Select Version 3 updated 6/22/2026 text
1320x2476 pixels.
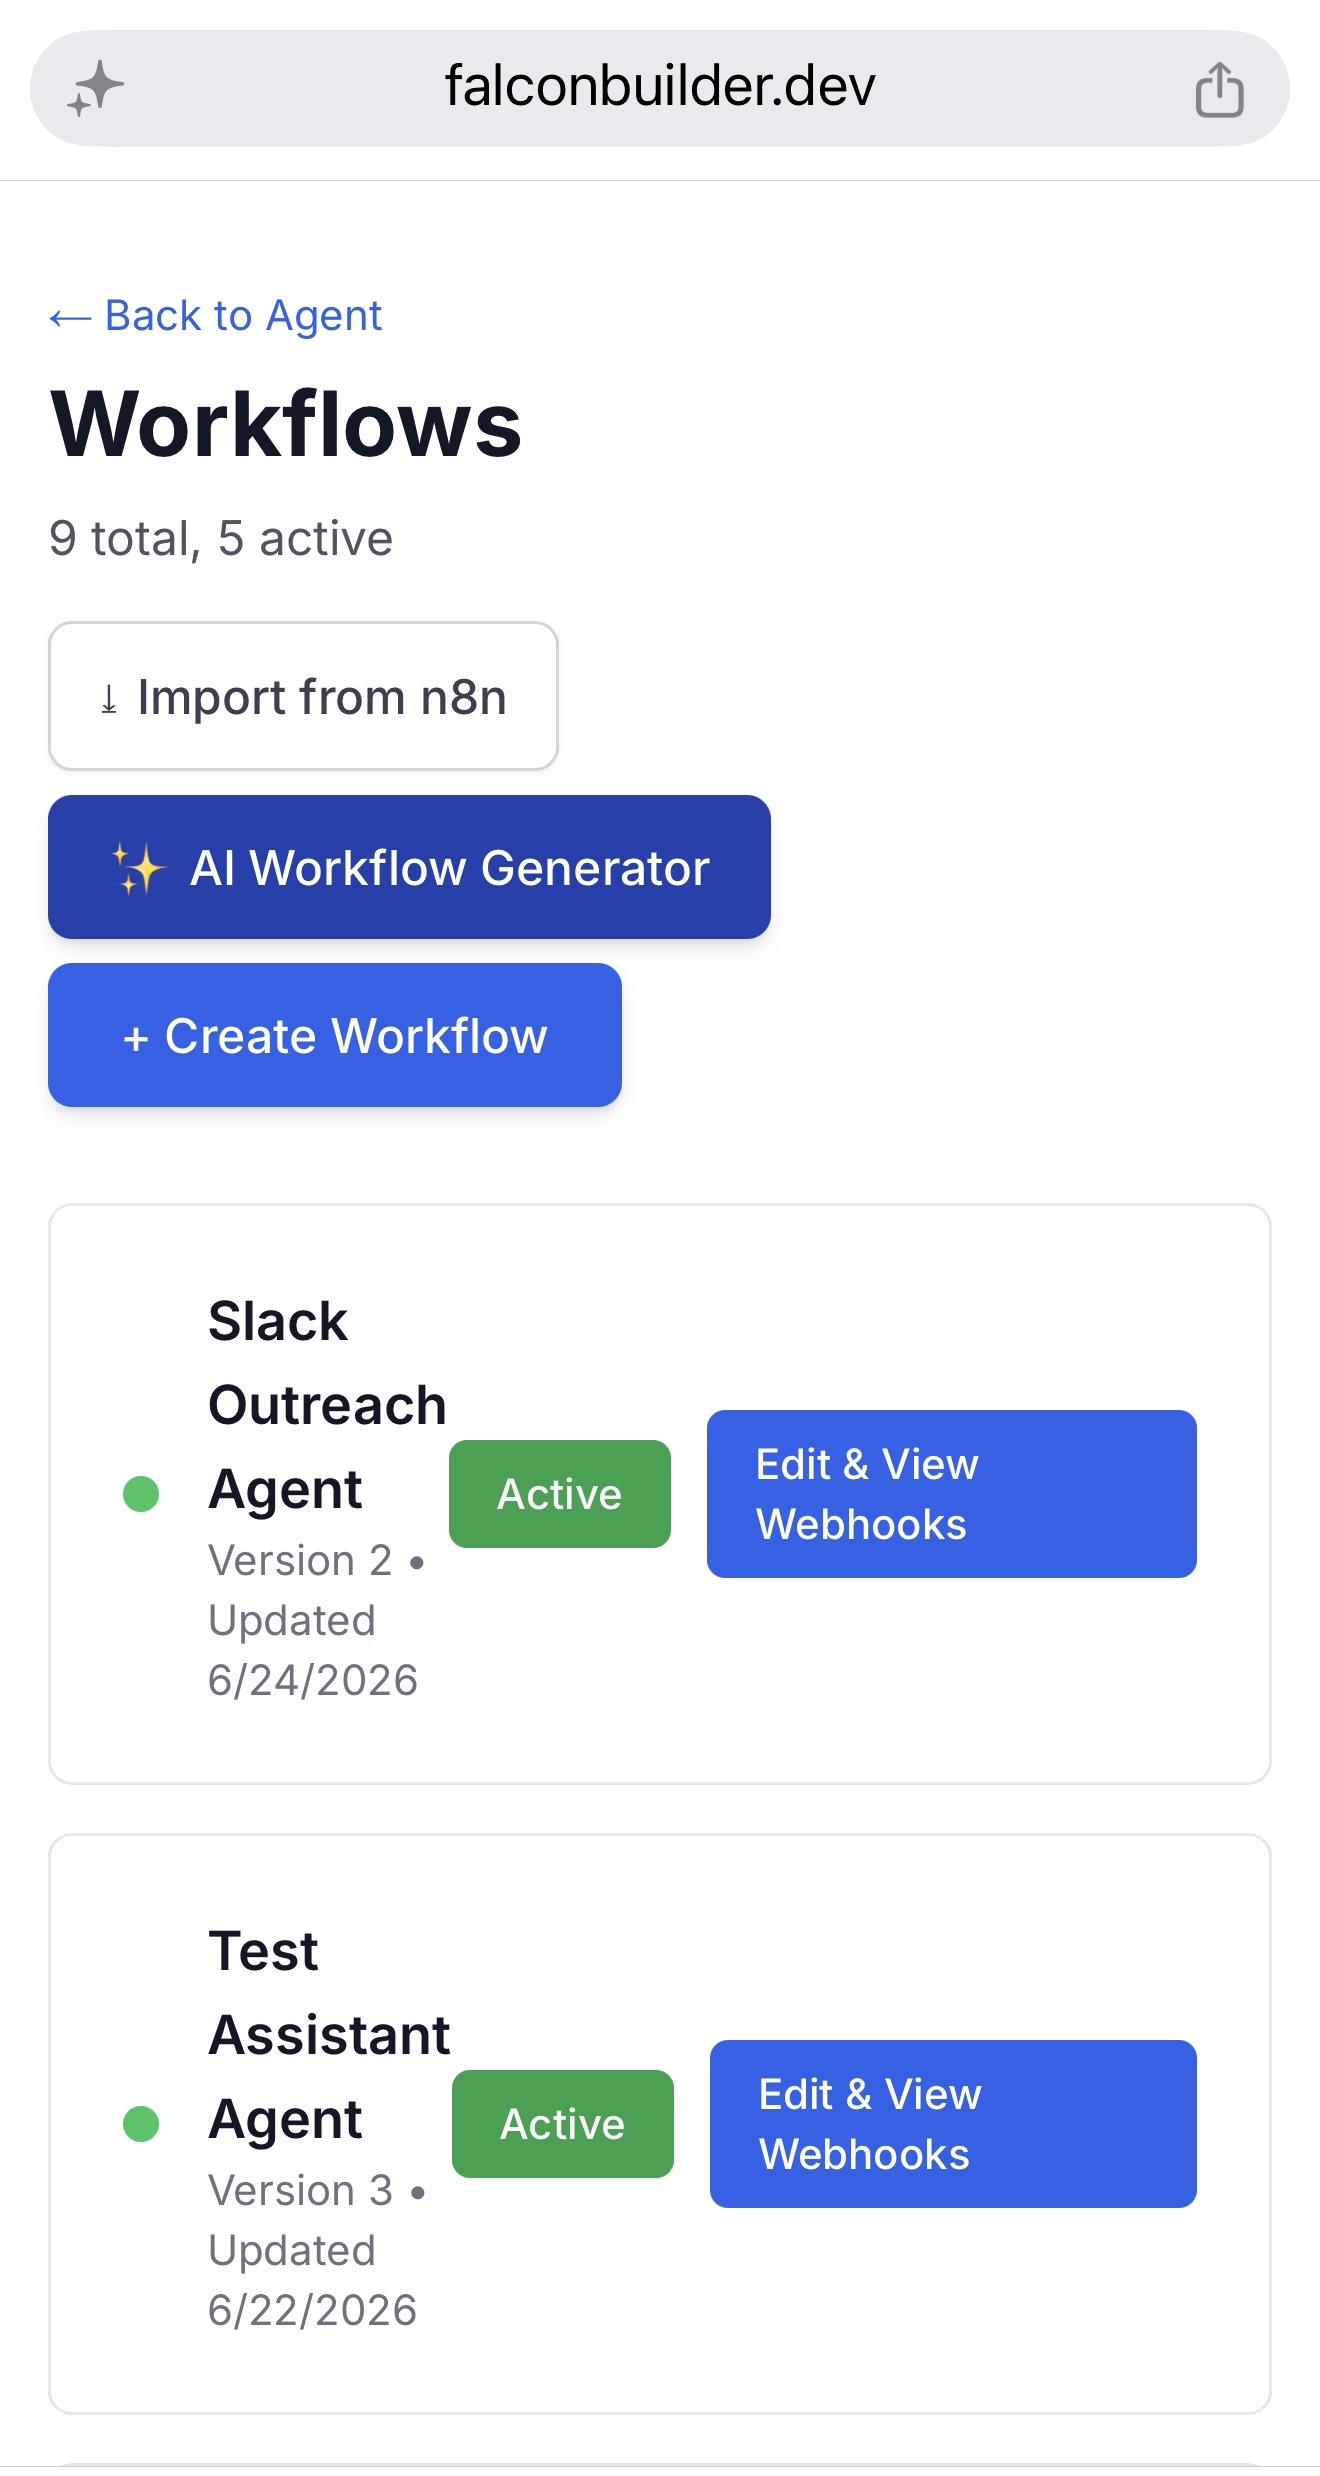coord(317,2250)
